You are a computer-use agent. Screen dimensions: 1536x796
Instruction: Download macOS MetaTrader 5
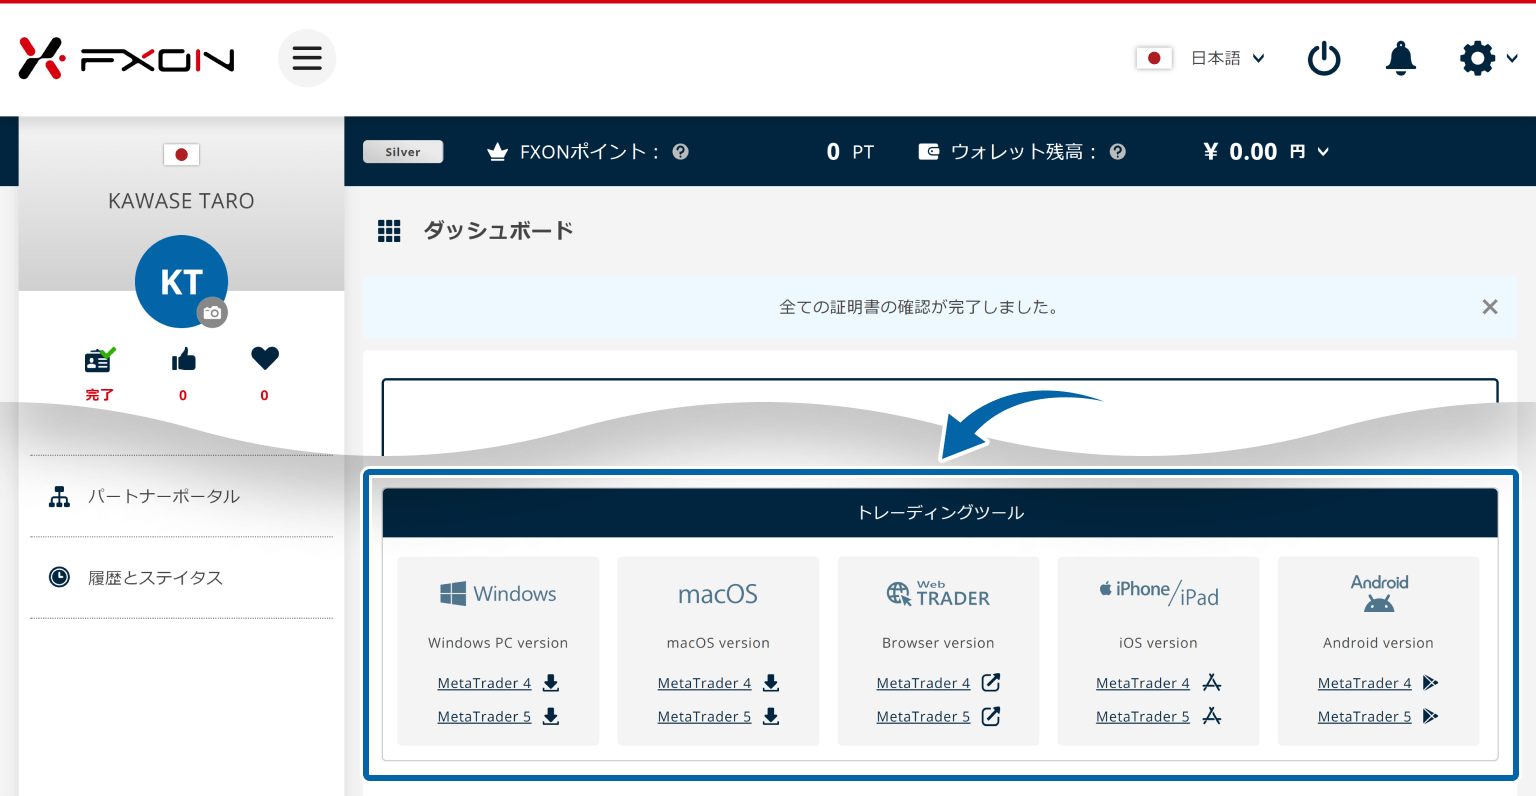tap(704, 717)
